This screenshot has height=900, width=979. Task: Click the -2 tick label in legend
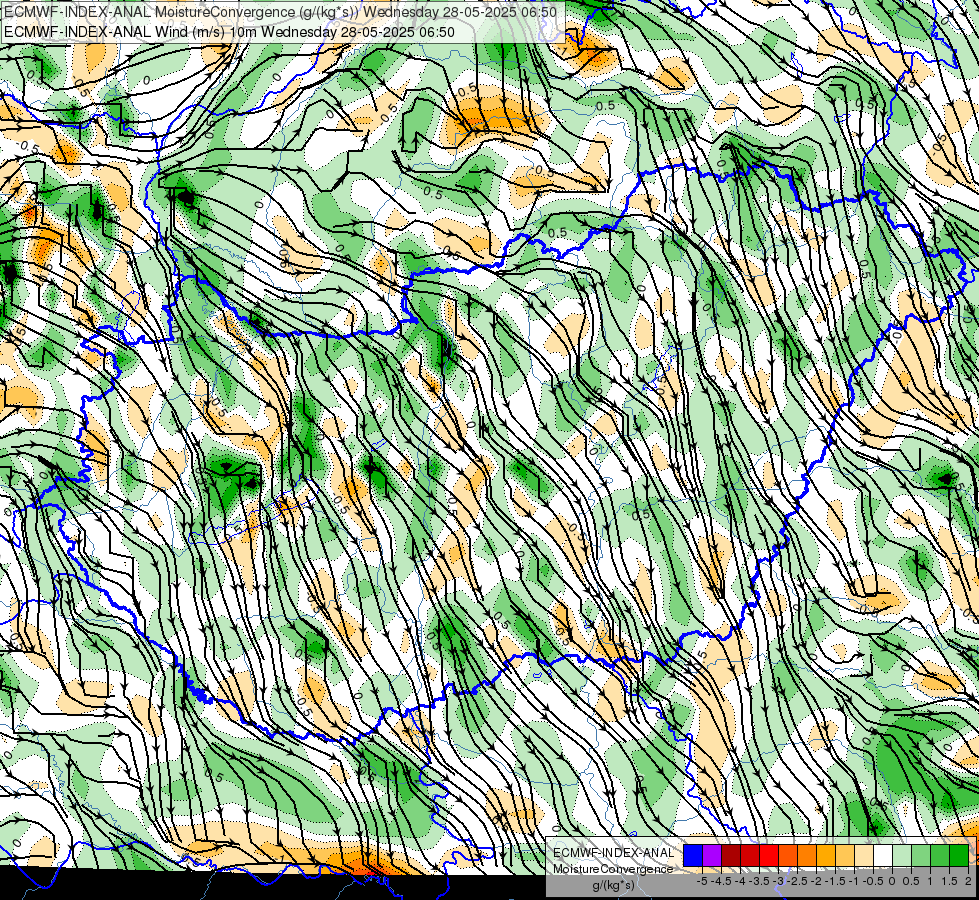(816, 881)
